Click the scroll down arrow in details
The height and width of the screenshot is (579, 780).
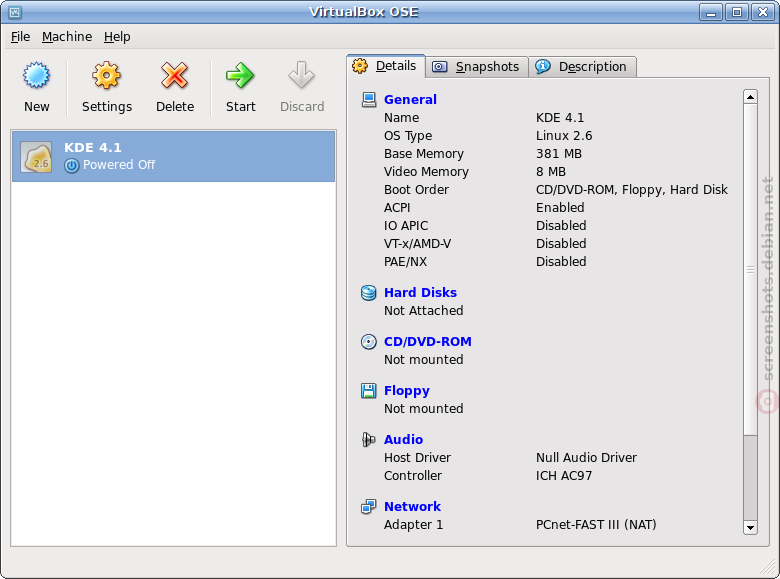click(x=750, y=527)
